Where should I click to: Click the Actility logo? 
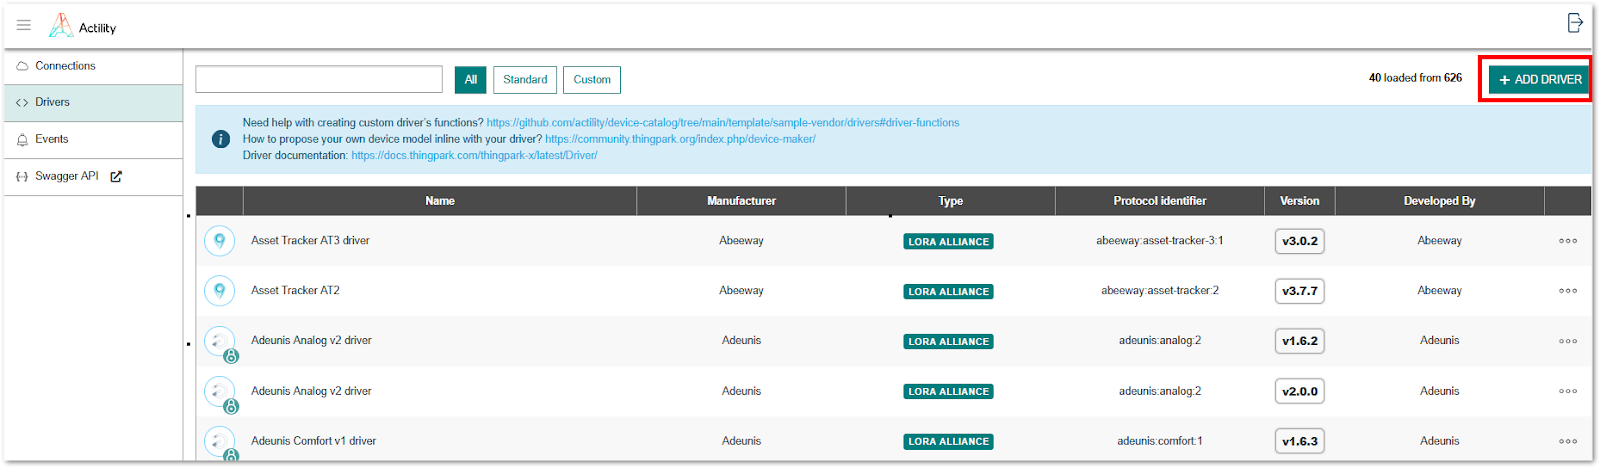pyautogui.click(x=83, y=26)
